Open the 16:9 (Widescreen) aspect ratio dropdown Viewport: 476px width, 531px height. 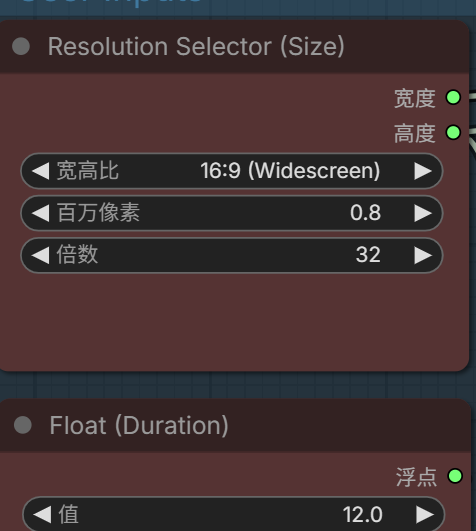(x=232, y=171)
